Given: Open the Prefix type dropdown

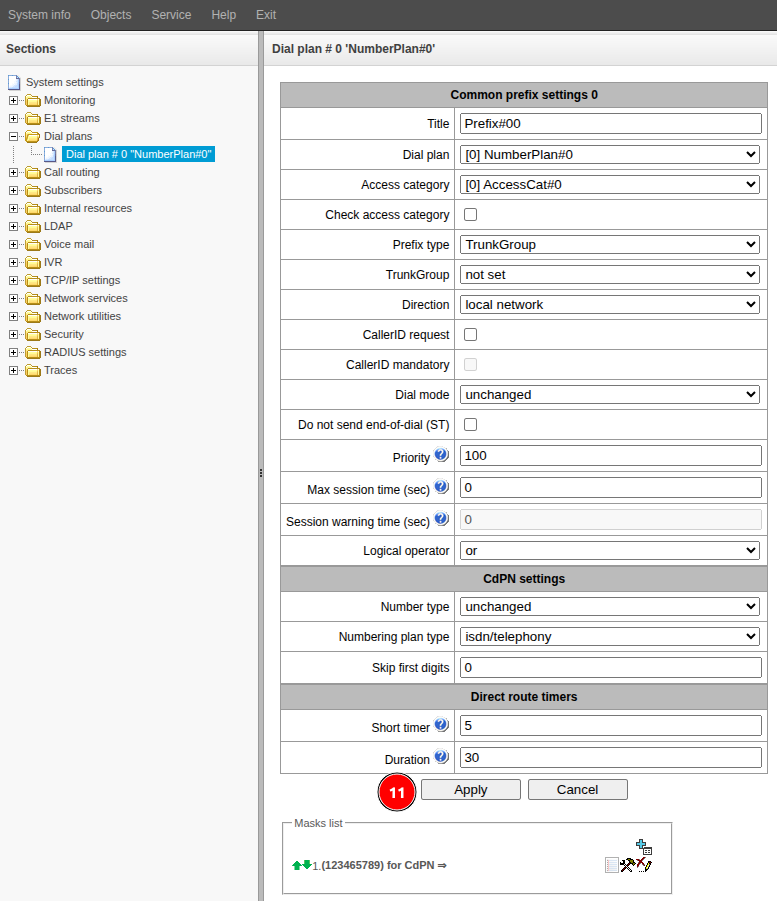Looking at the screenshot, I should (610, 245).
